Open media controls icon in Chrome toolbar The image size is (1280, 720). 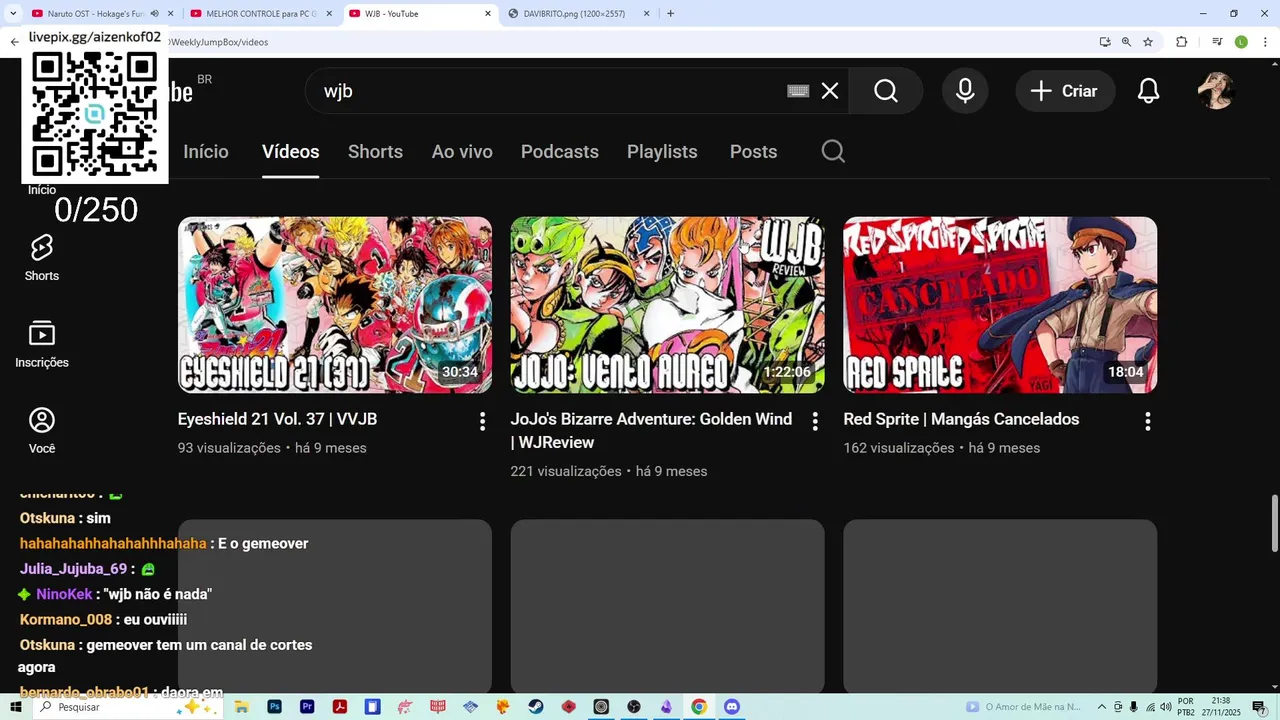point(1217,42)
